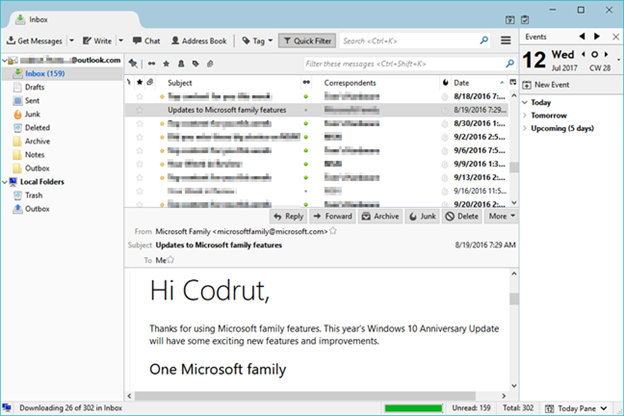Open the hamburger application menu

click(507, 41)
